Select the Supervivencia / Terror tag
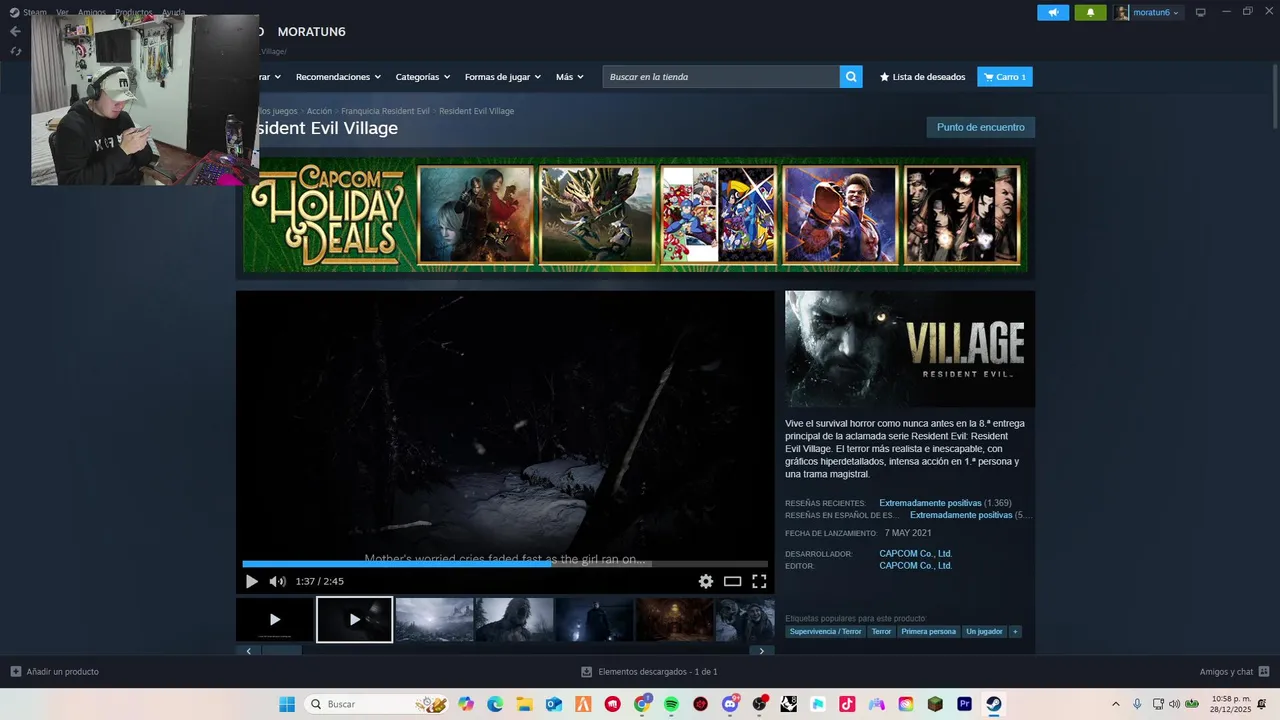This screenshot has width=1280, height=720. point(825,632)
